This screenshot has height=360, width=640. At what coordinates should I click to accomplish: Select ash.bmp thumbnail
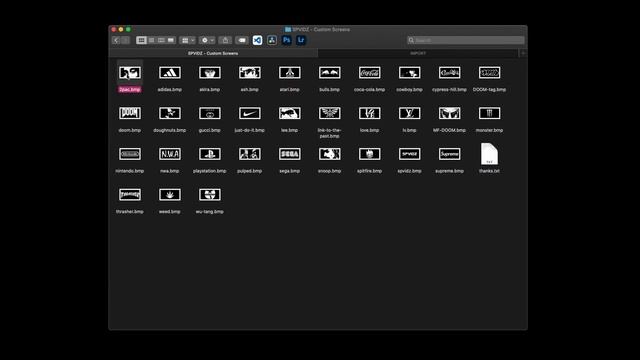(x=250, y=73)
